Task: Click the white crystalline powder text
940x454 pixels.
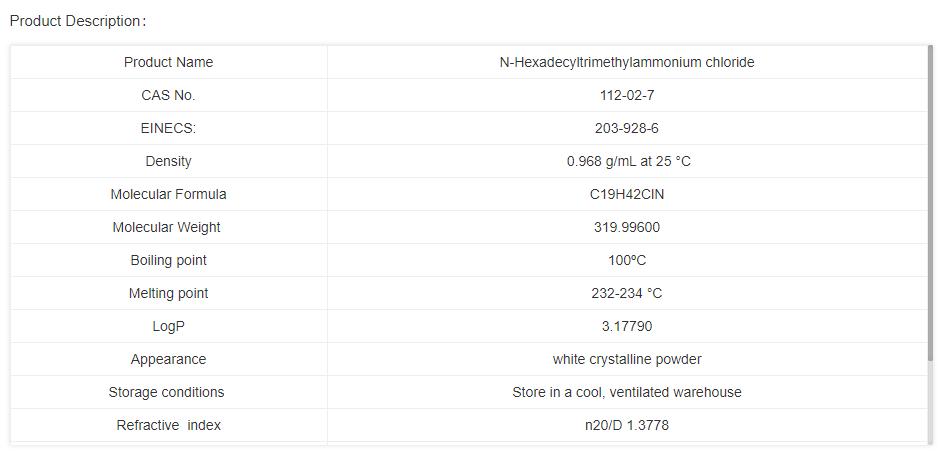Action: 626,359
